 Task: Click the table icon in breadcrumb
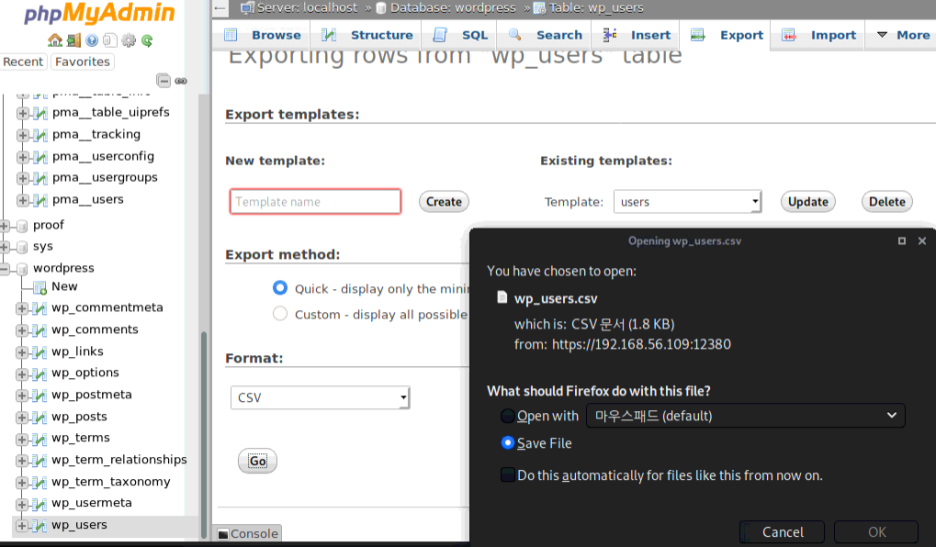[x=540, y=8]
